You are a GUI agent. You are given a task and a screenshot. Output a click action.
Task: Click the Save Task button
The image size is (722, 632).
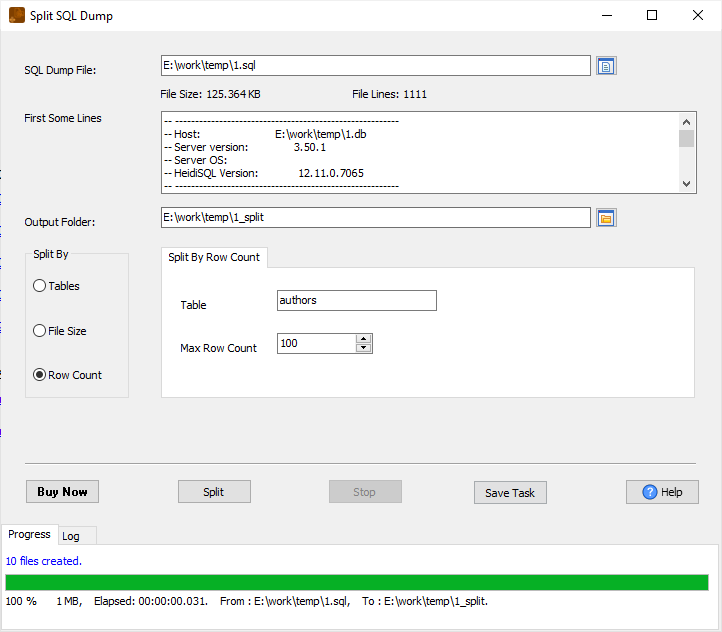click(510, 493)
